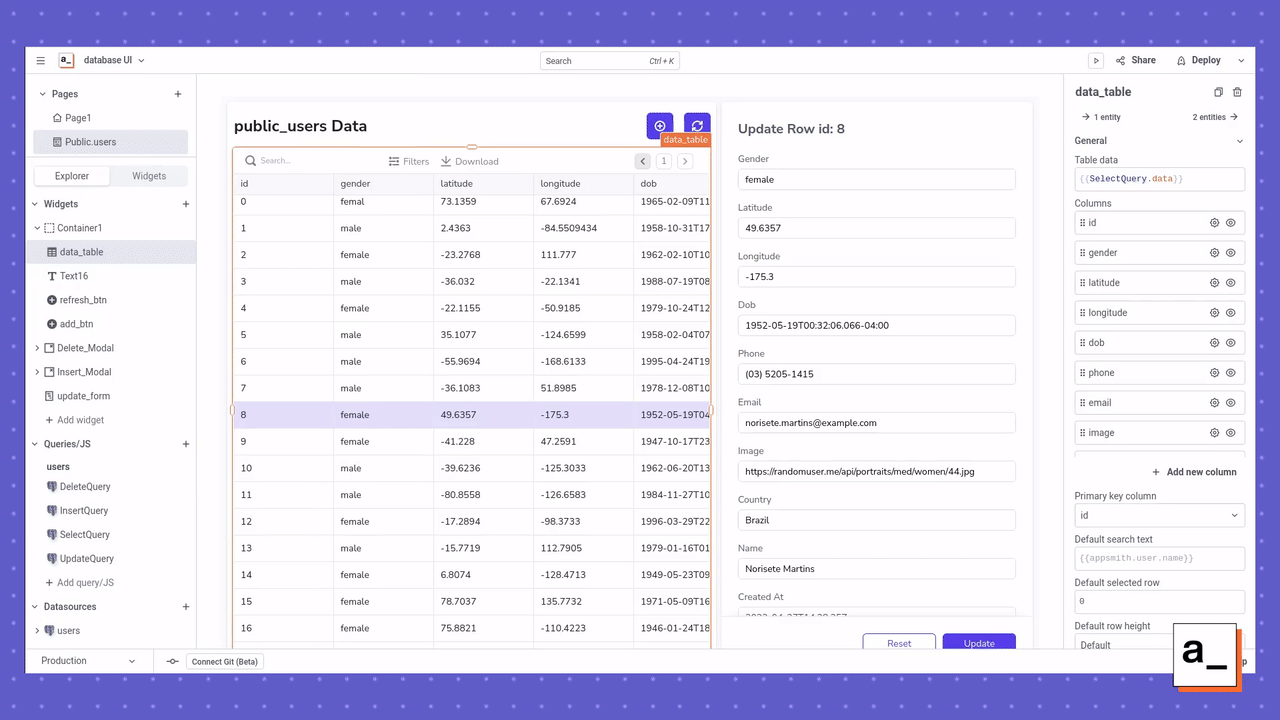The image size is (1280, 720).
Task: Click the copy widget icon beside data_table title
Action: point(1218,91)
